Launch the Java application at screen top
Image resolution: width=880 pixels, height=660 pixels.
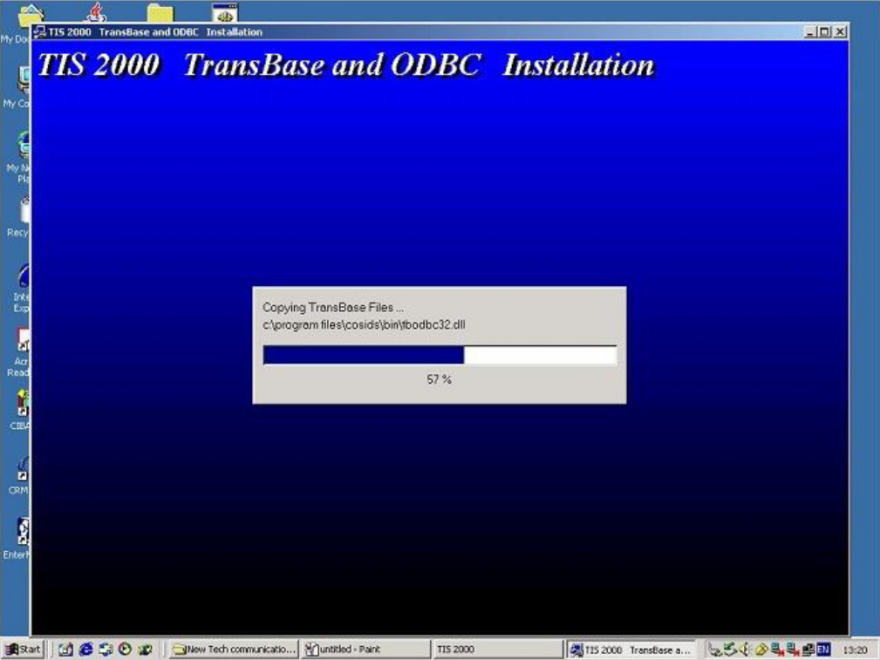click(x=97, y=12)
